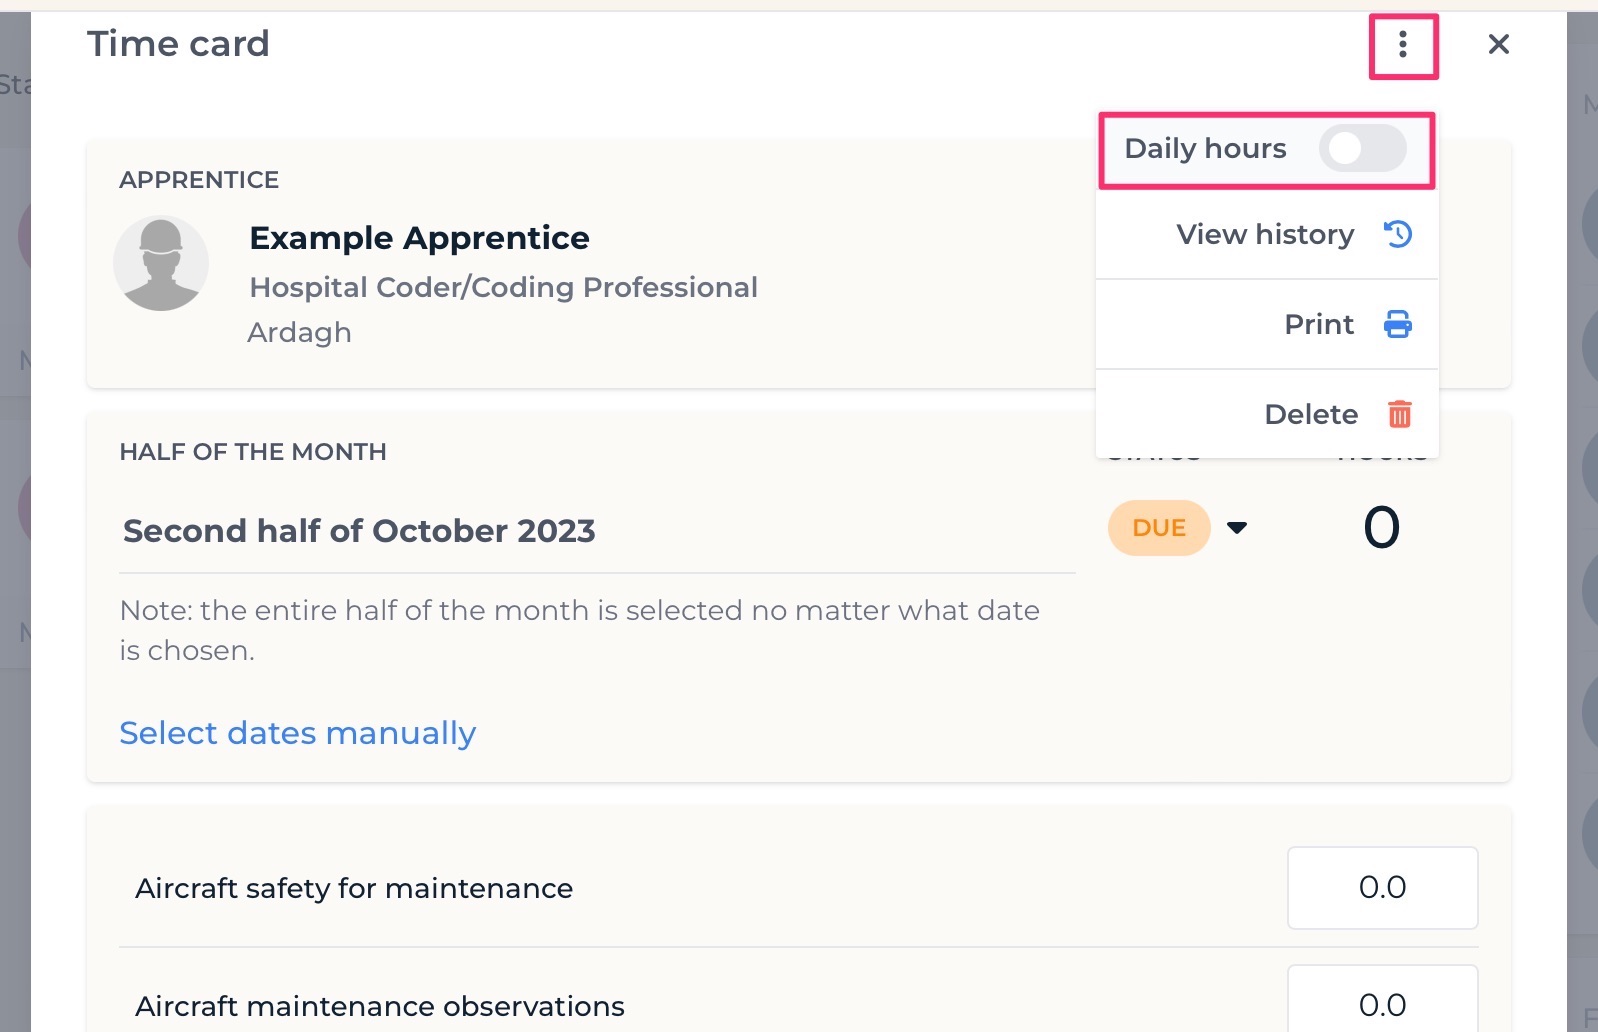The width and height of the screenshot is (1598, 1032).
Task: Choose Print from the menu
Action: tap(1267, 324)
